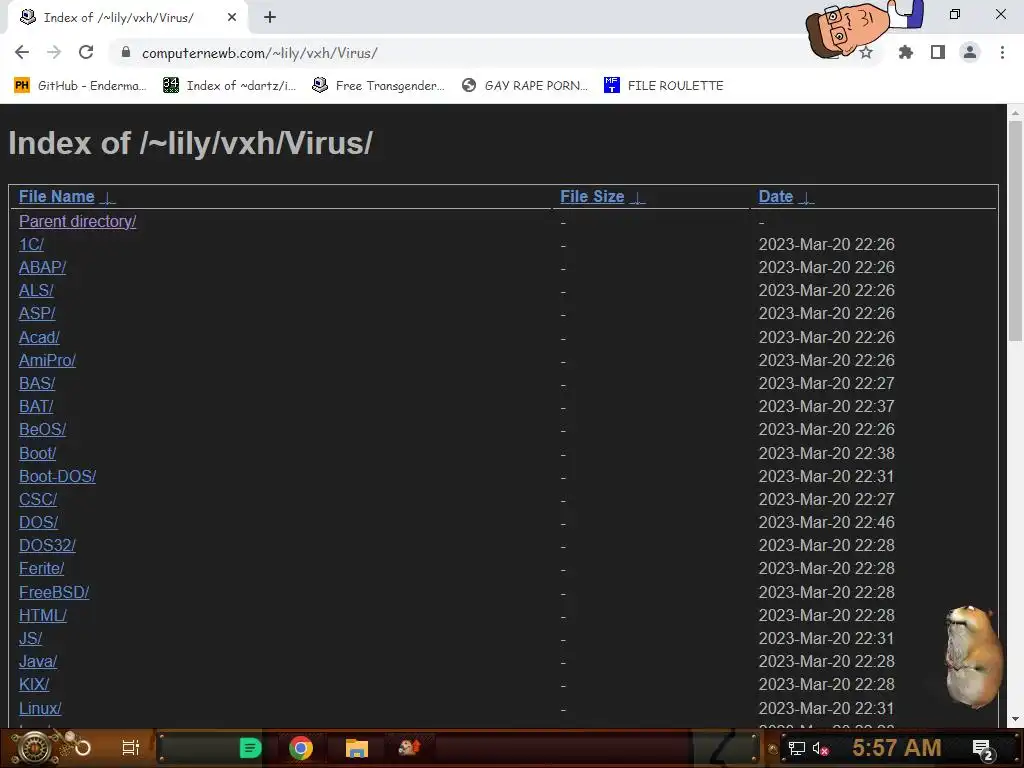Open the Chrome profile avatar icon
The width and height of the screenshot is (1024, 768).
coord(970,53)
